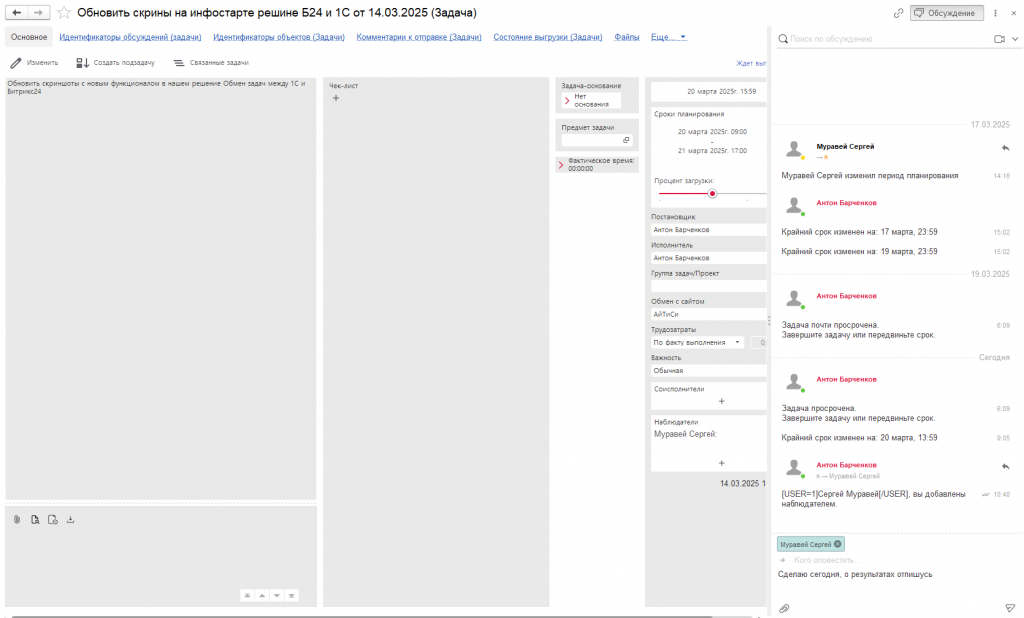Viewport: 1024px width, 618px height.
Task: Add a Соисполнители member with plus
Action: click(722, 401)
